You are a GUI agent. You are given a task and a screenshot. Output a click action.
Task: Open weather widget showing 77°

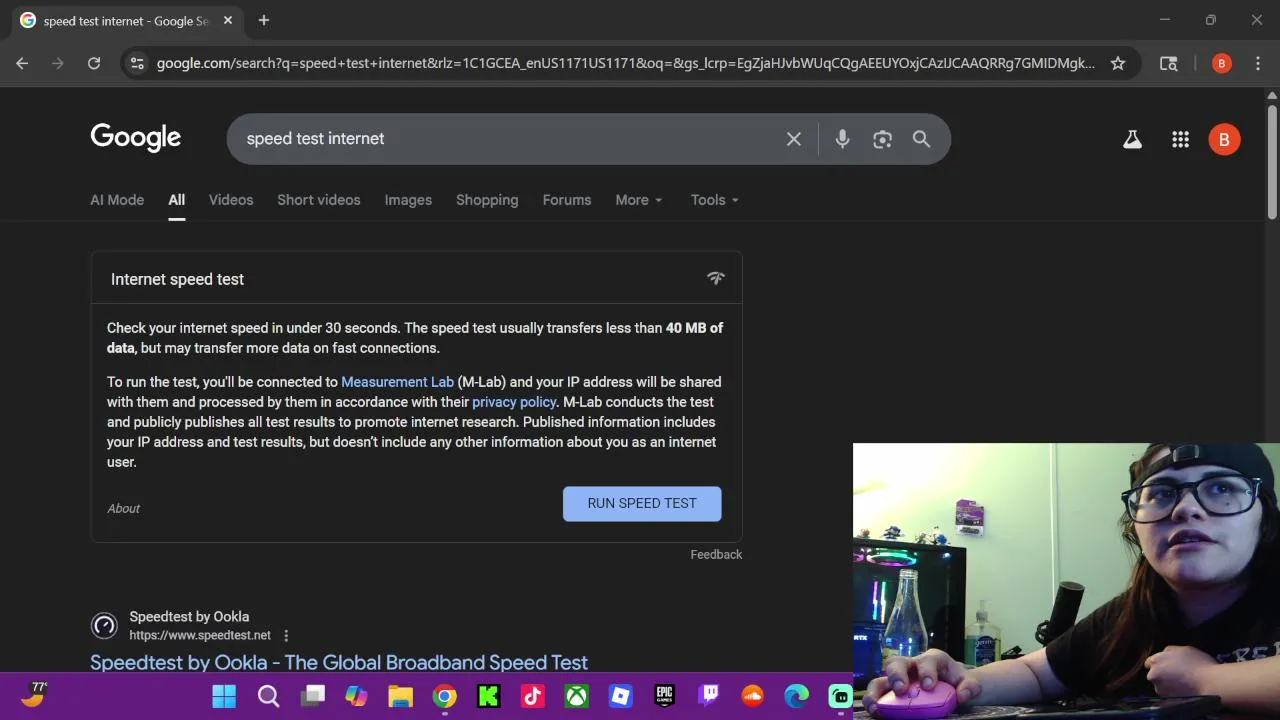(x=33, y=694)
